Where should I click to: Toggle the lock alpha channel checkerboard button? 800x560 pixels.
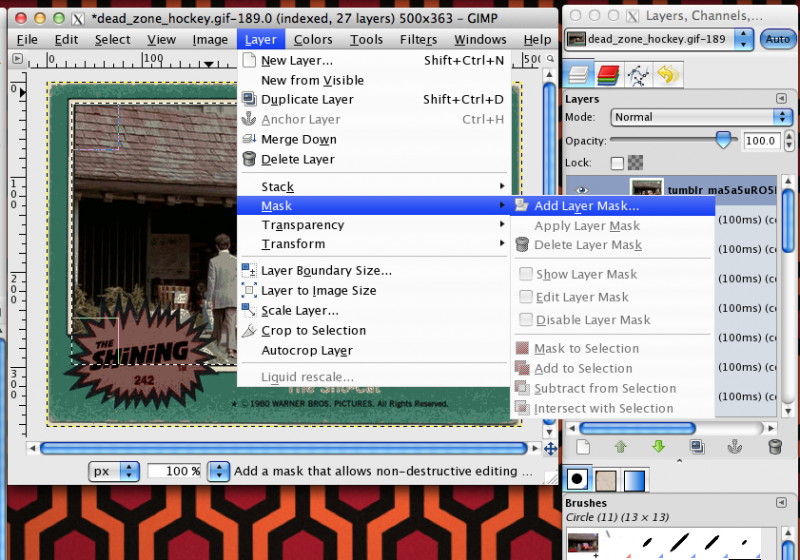coord(635,163)
